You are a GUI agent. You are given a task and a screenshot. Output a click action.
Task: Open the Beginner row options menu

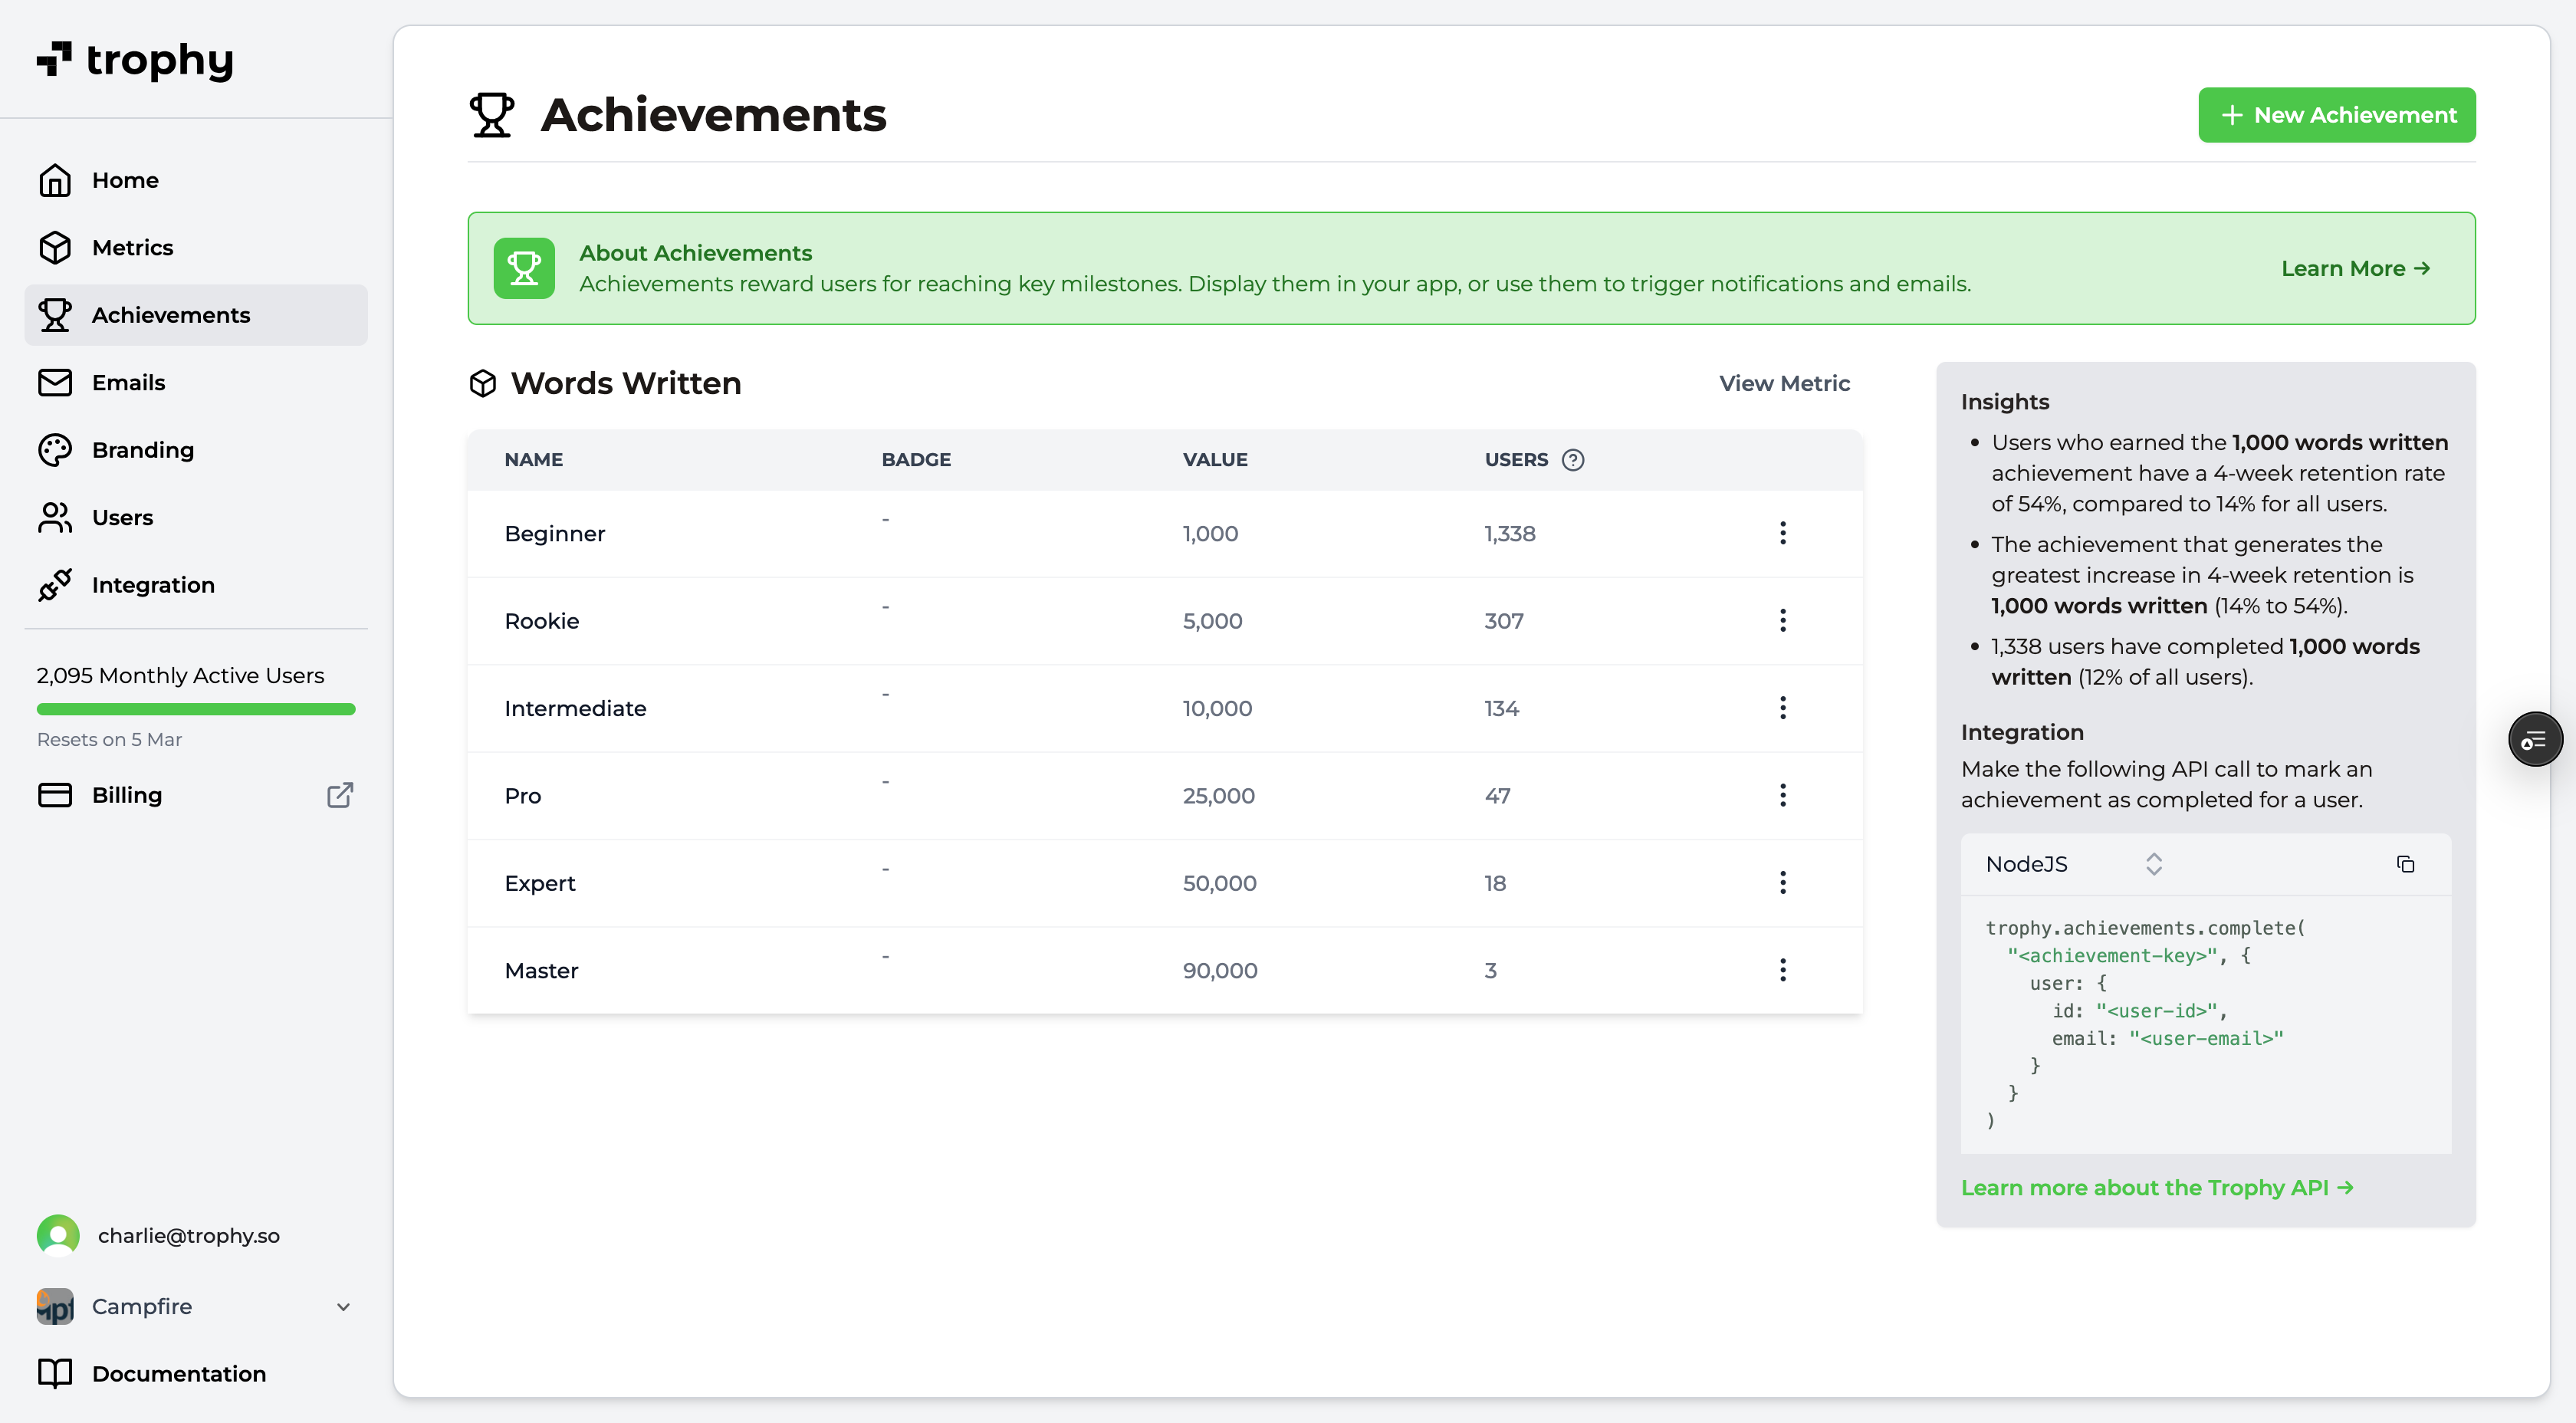1782,533
